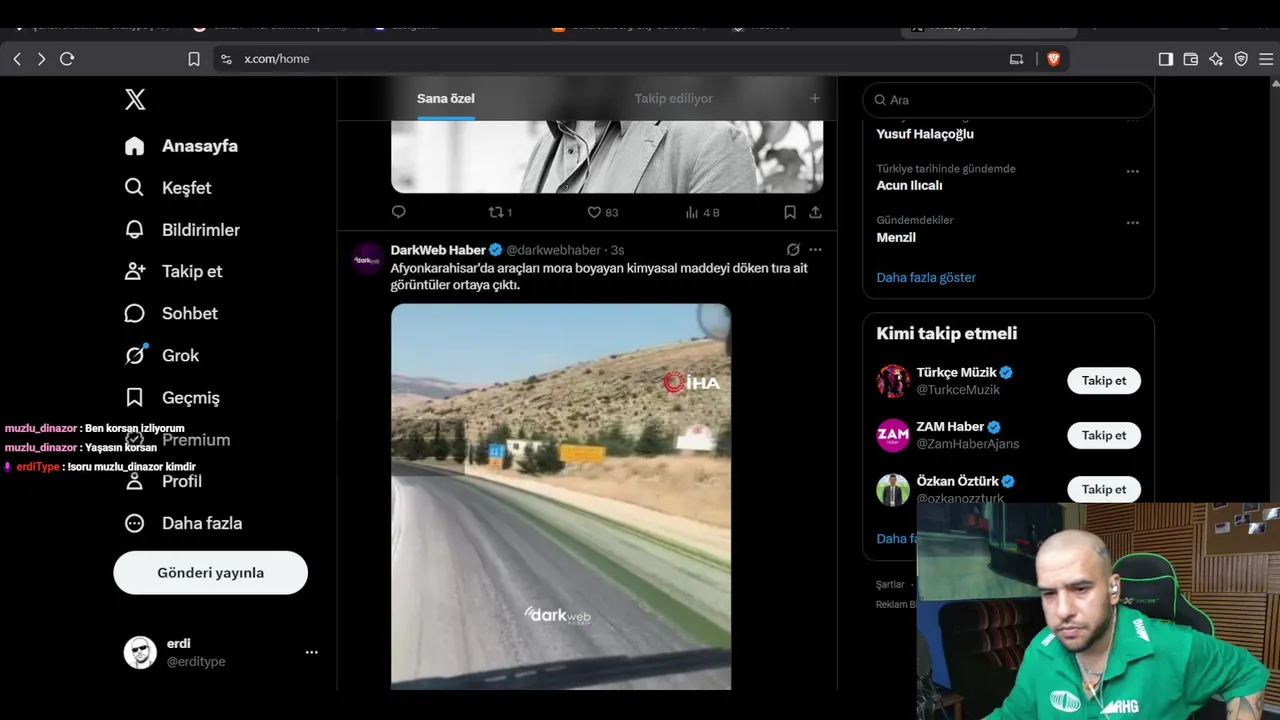Image resolution: width=1280 pixels, height=720 pixels.
Task: View site information icon beside the URL
Action: (226, 59)
